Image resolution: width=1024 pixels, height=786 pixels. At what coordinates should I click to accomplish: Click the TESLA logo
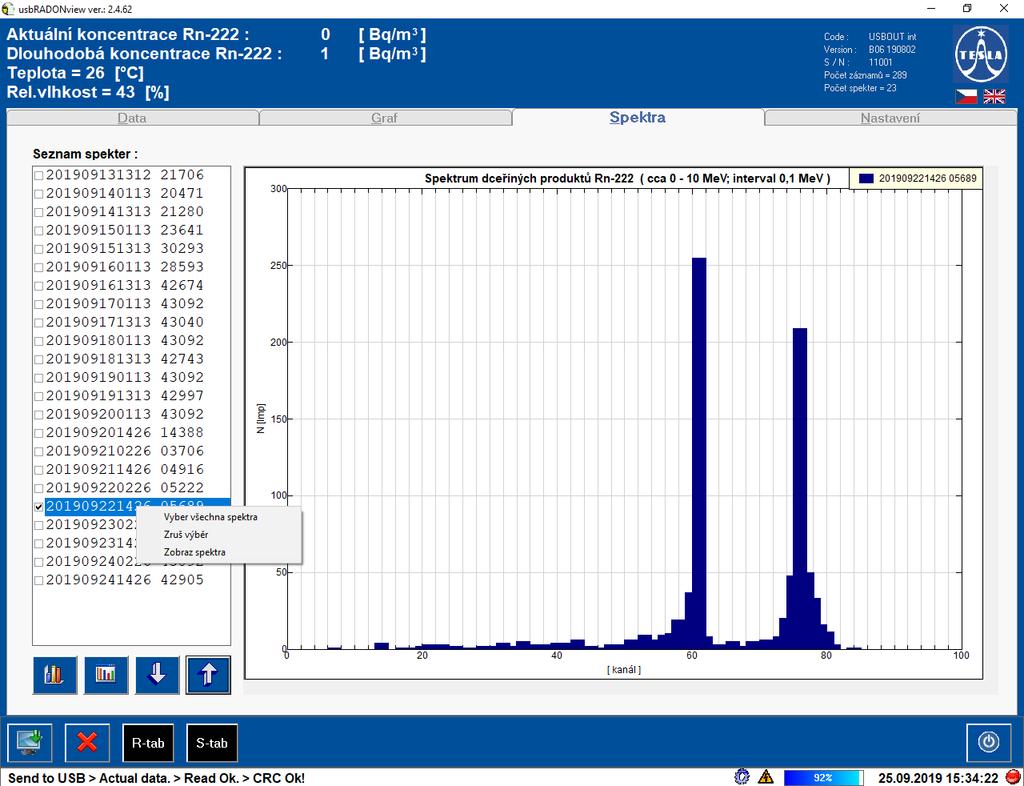pos(980,55)
